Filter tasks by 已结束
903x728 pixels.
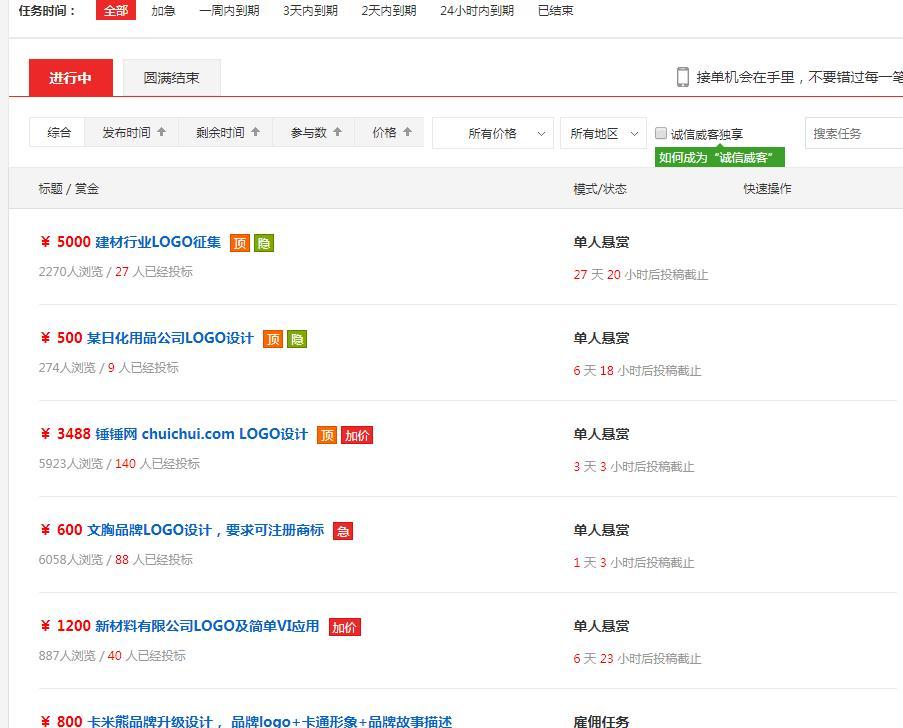coord(556,10)
